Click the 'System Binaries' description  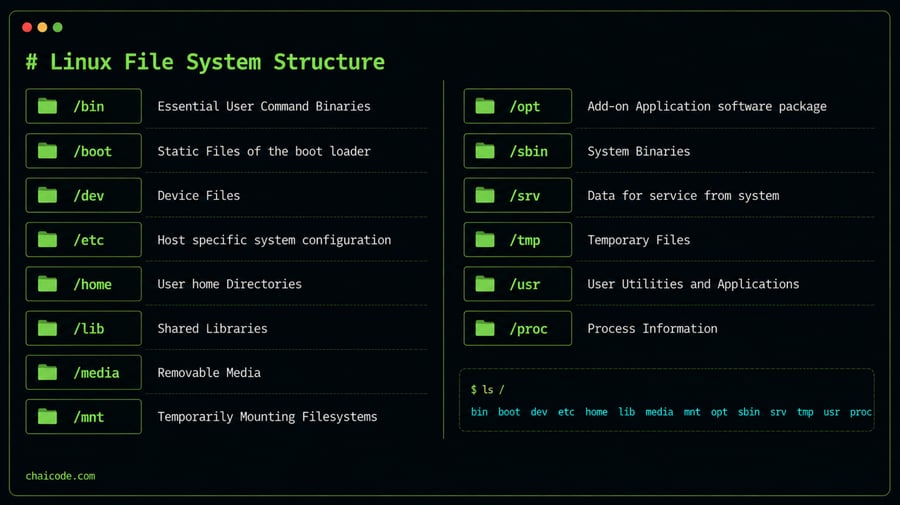click(x=639, y=151)
